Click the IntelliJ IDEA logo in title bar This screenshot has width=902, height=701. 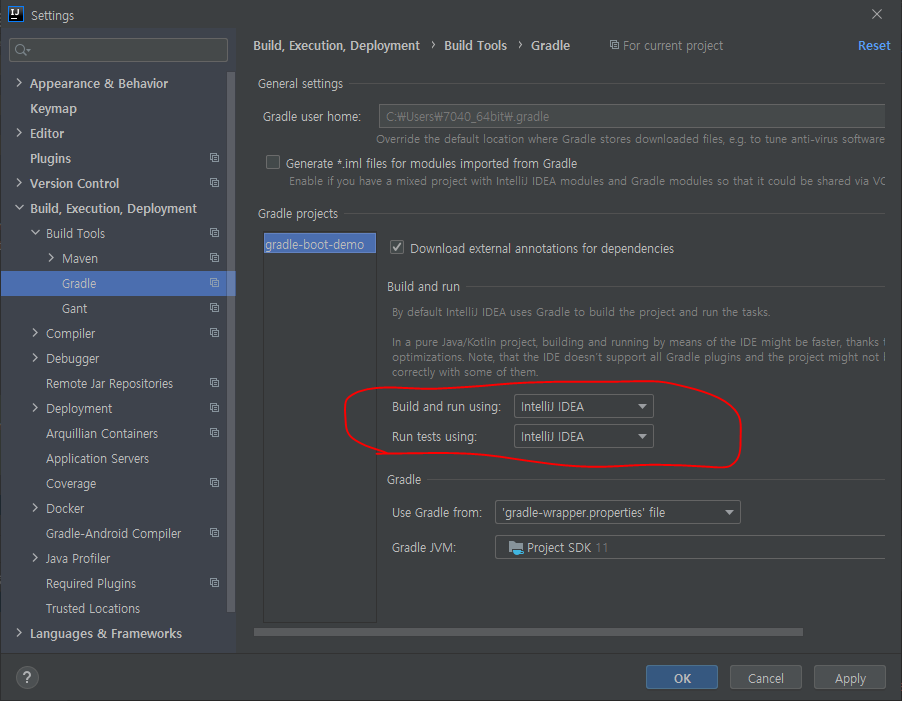(x=16, y=14)
